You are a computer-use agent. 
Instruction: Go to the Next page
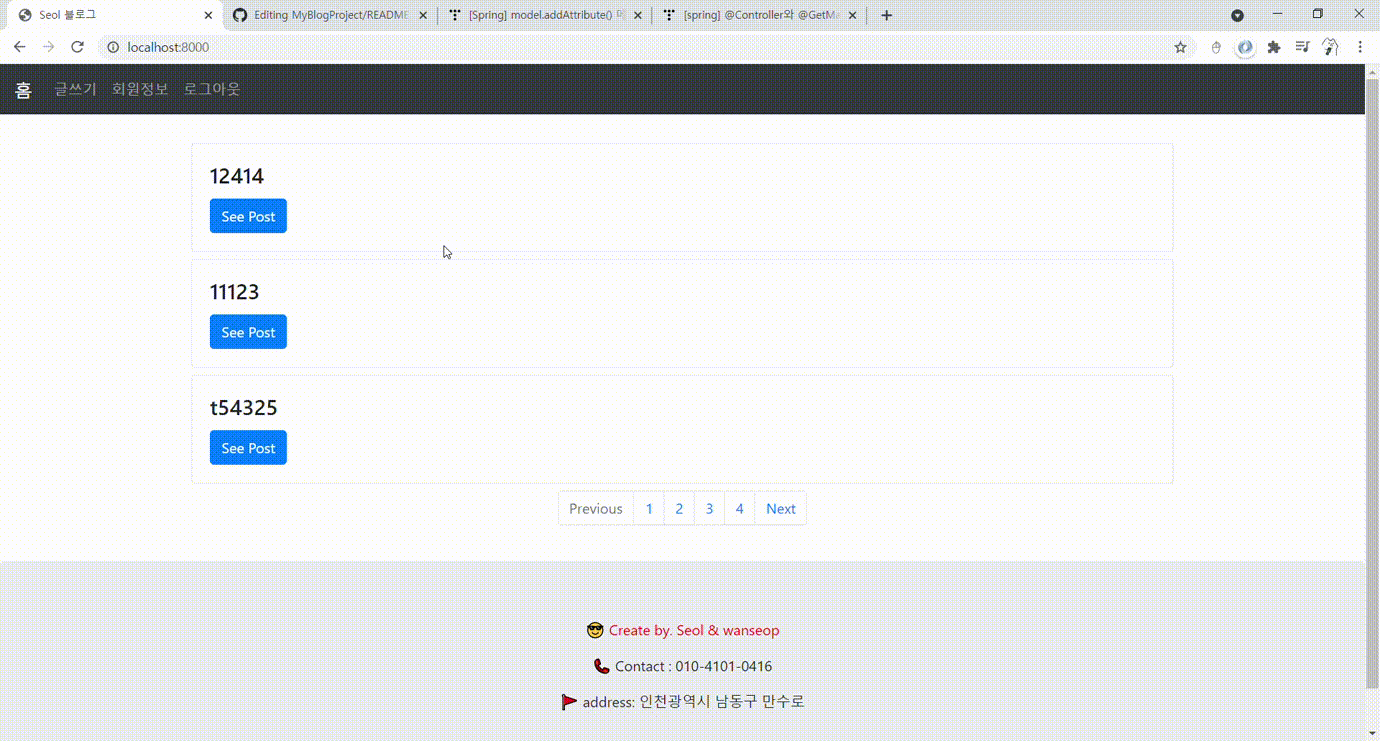click(781, 508)
